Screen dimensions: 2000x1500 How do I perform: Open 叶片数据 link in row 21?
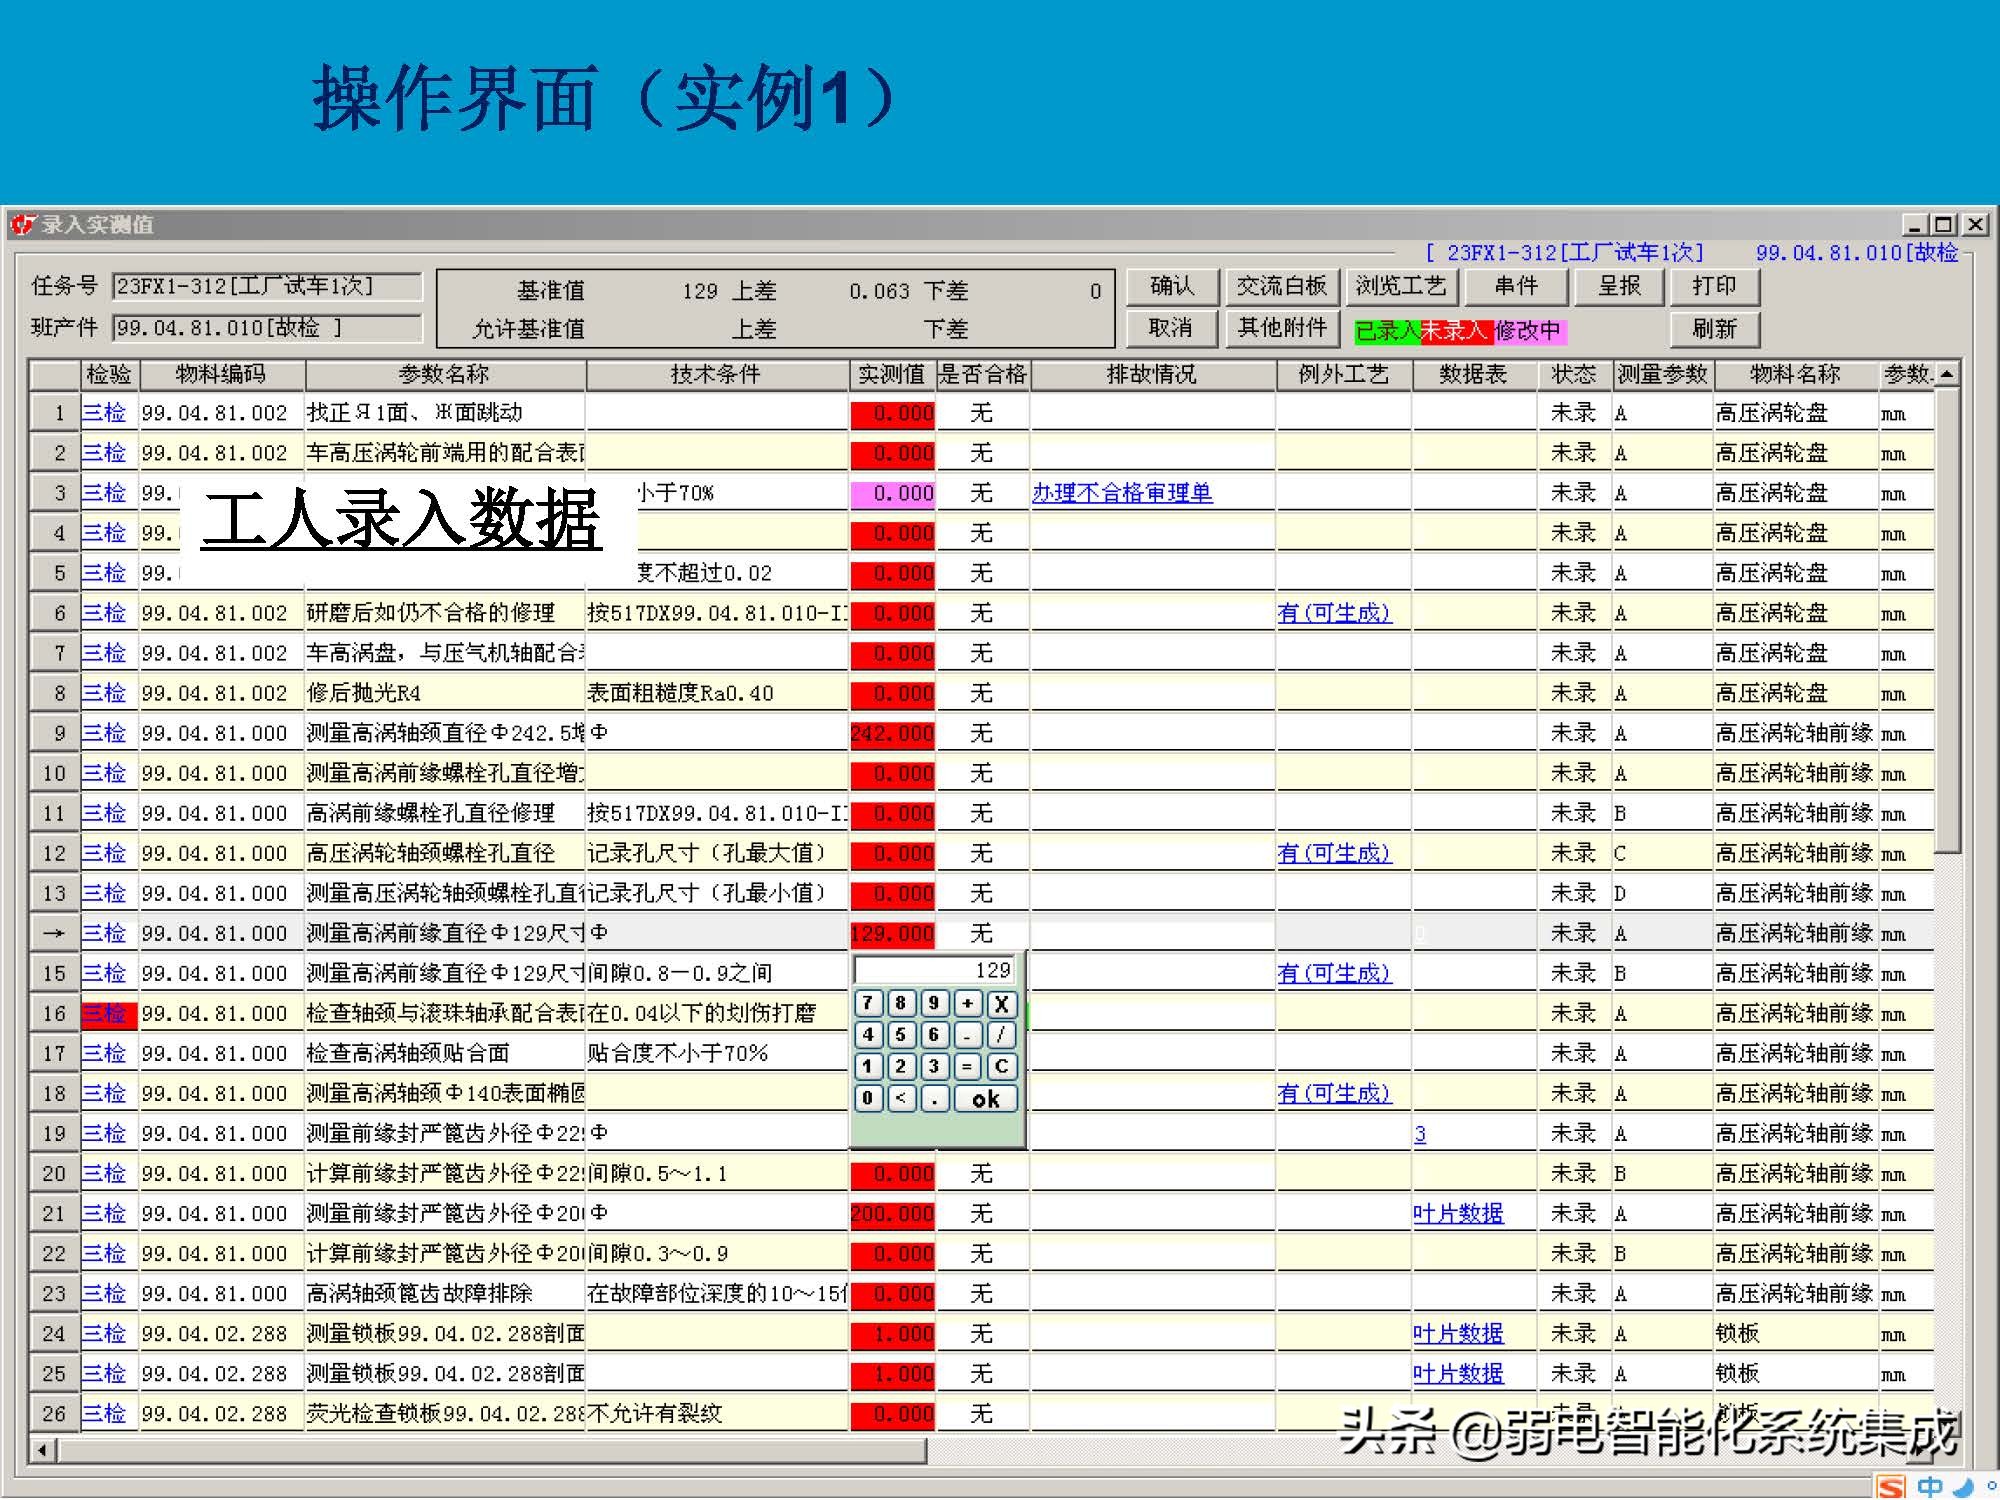coord(1458,1213)
